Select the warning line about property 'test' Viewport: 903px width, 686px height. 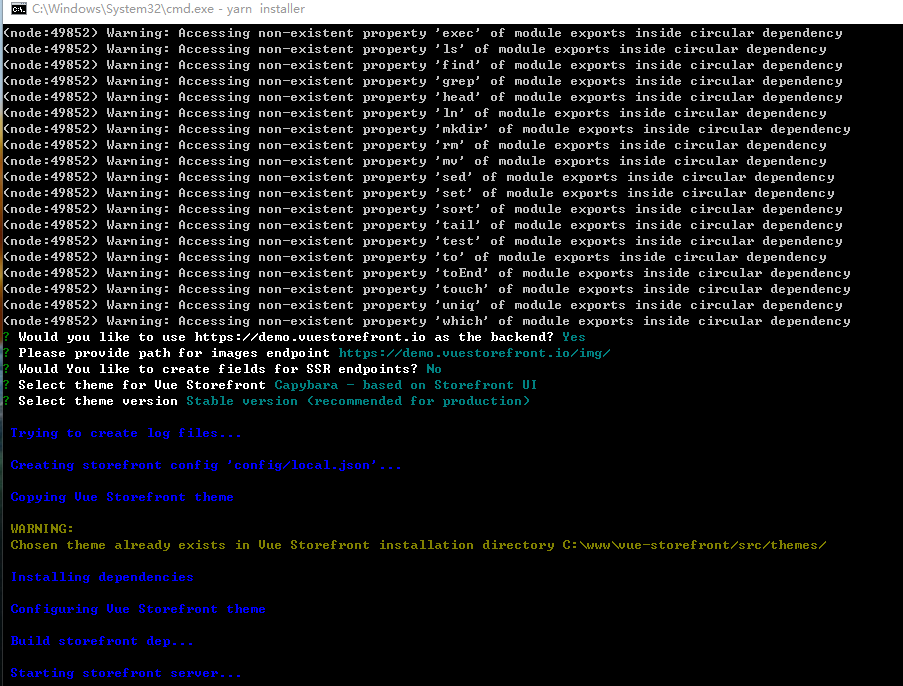point(423,241)
